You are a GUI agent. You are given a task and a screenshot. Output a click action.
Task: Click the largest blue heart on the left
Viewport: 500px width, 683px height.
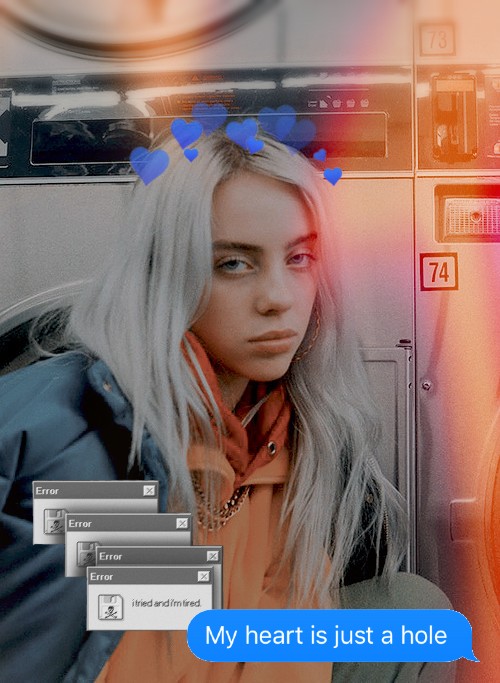[149, 165]
